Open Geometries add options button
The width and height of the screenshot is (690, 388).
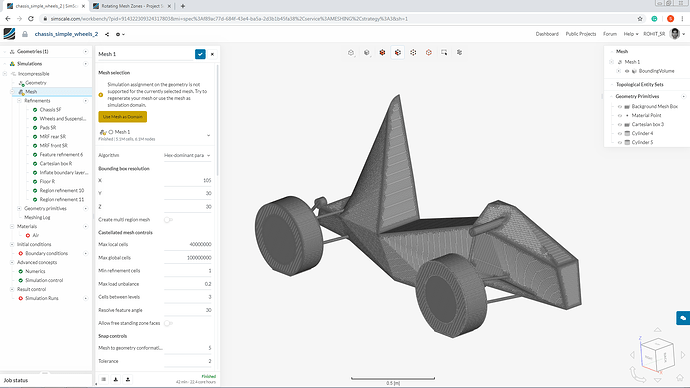pos(85,52)
